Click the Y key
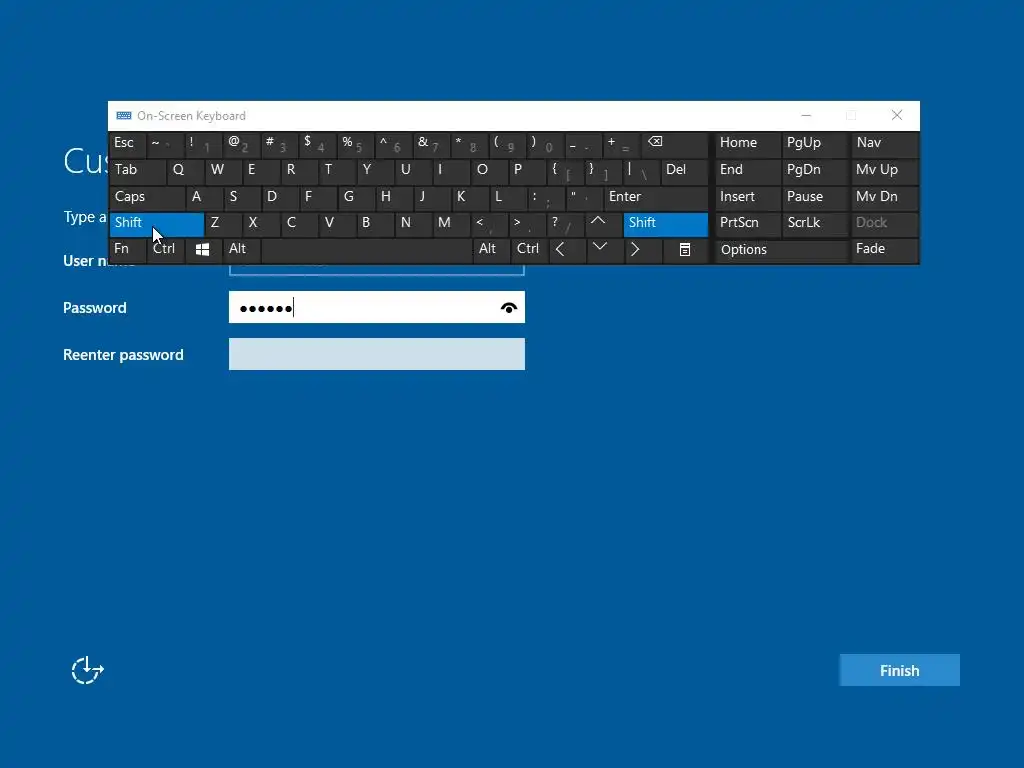The image size is (1024, 768). click(375, 170)
